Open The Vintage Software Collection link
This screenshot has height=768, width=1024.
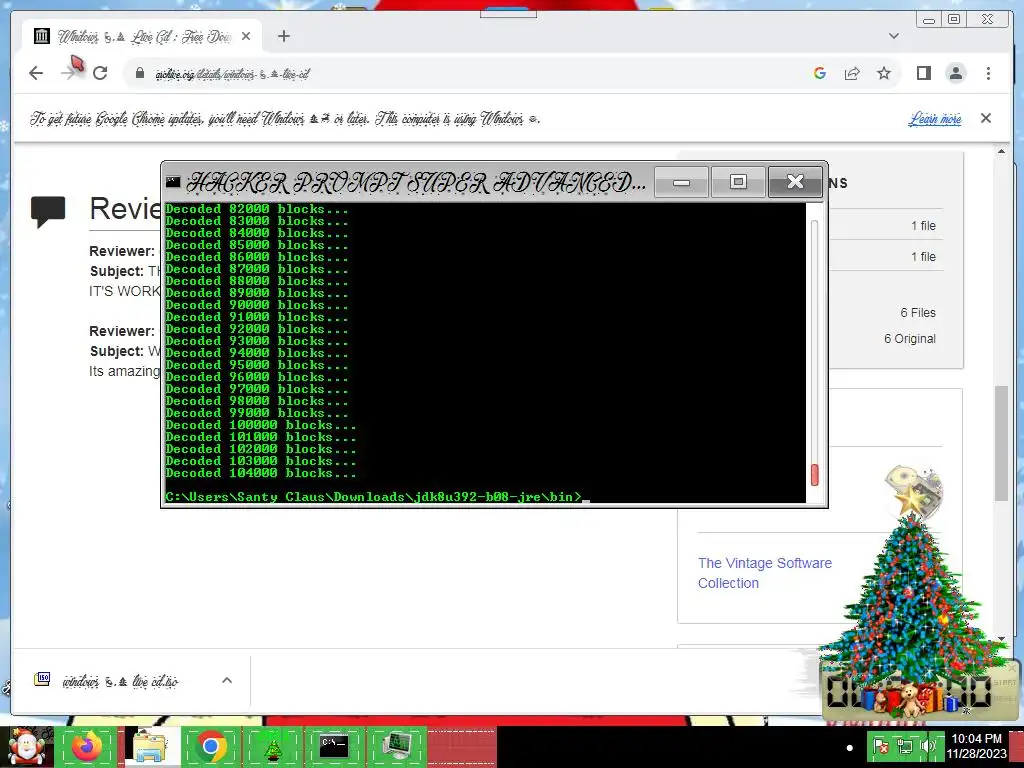pyautogui.click(x=765, y=573)
